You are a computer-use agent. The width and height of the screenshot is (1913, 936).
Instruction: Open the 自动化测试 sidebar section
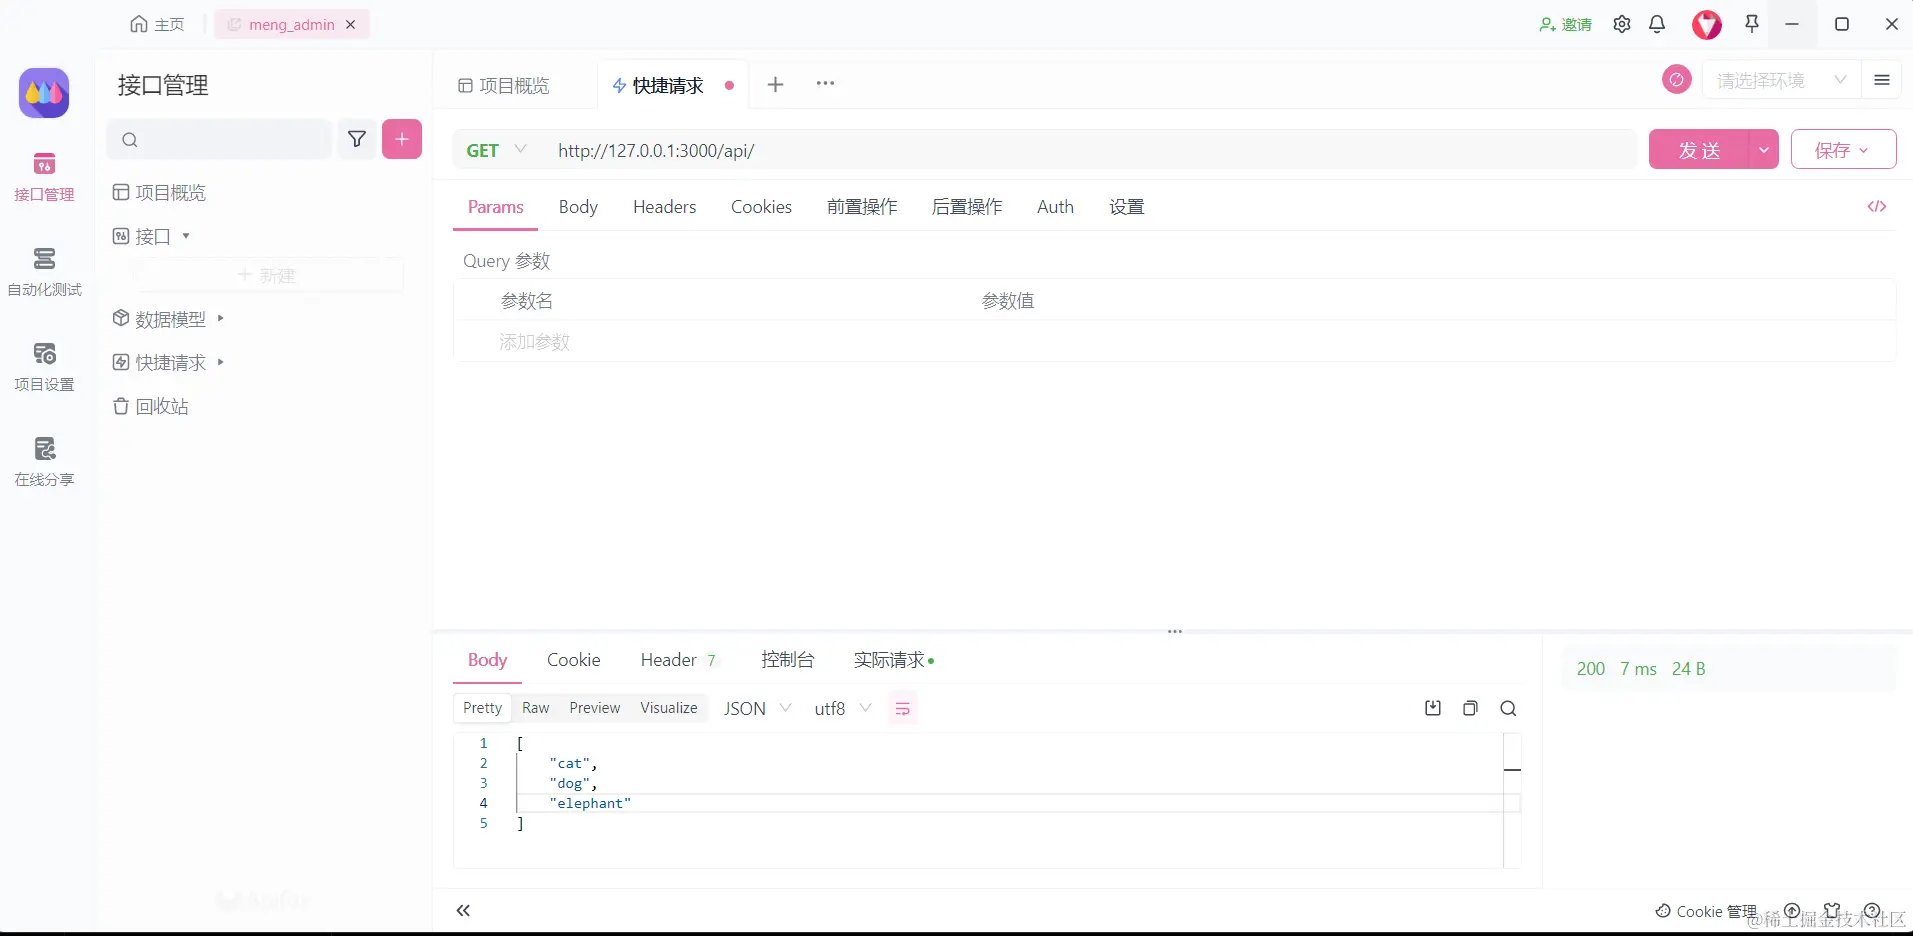click(x=44, y=272)
